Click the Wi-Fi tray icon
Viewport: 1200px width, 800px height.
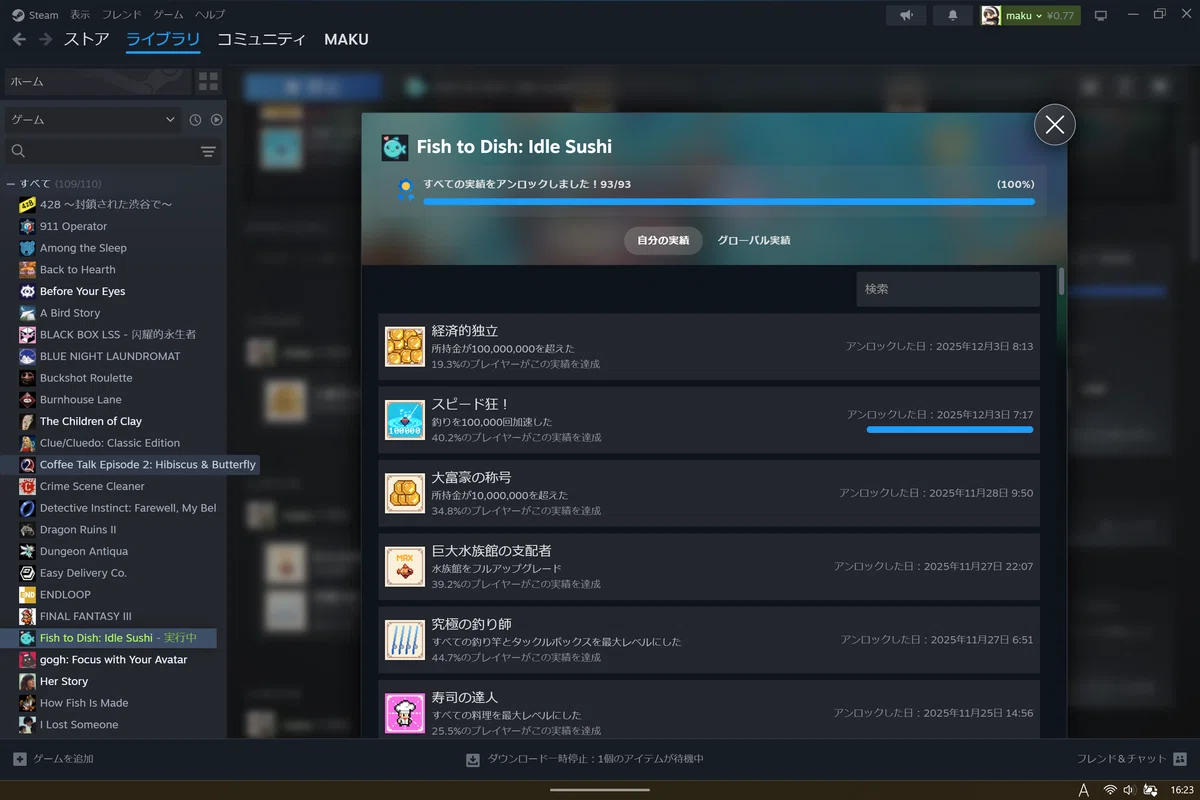pyautogui.click(x=1110, y=790)
